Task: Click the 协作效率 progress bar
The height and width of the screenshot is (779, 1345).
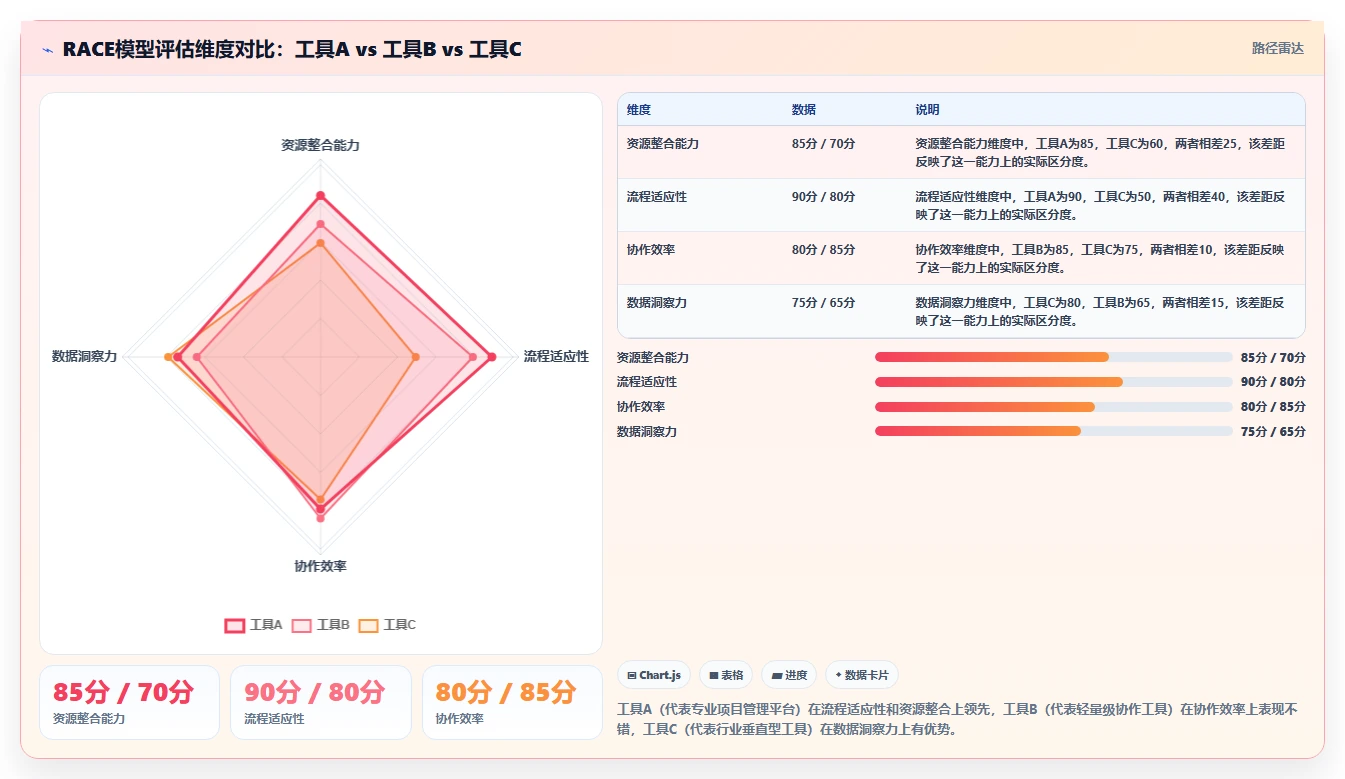Action: pos(1054,407)
